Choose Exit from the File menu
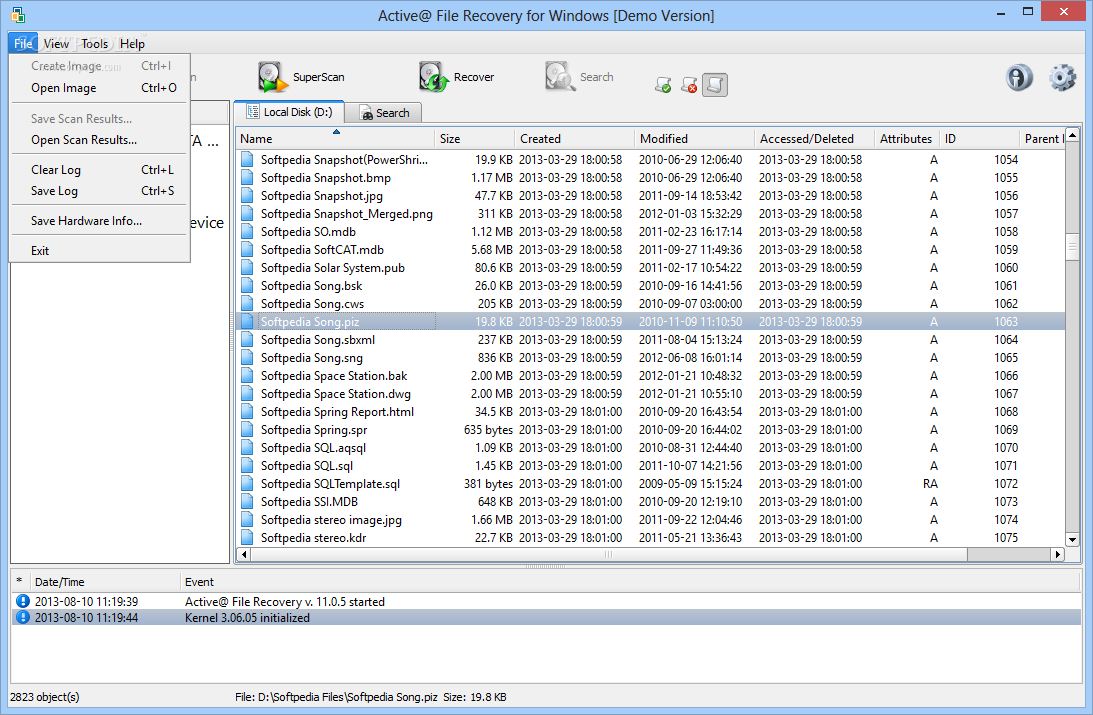The height and width of the screenshot is (715, 1093). pyautogui.click(x=100, y=250)
